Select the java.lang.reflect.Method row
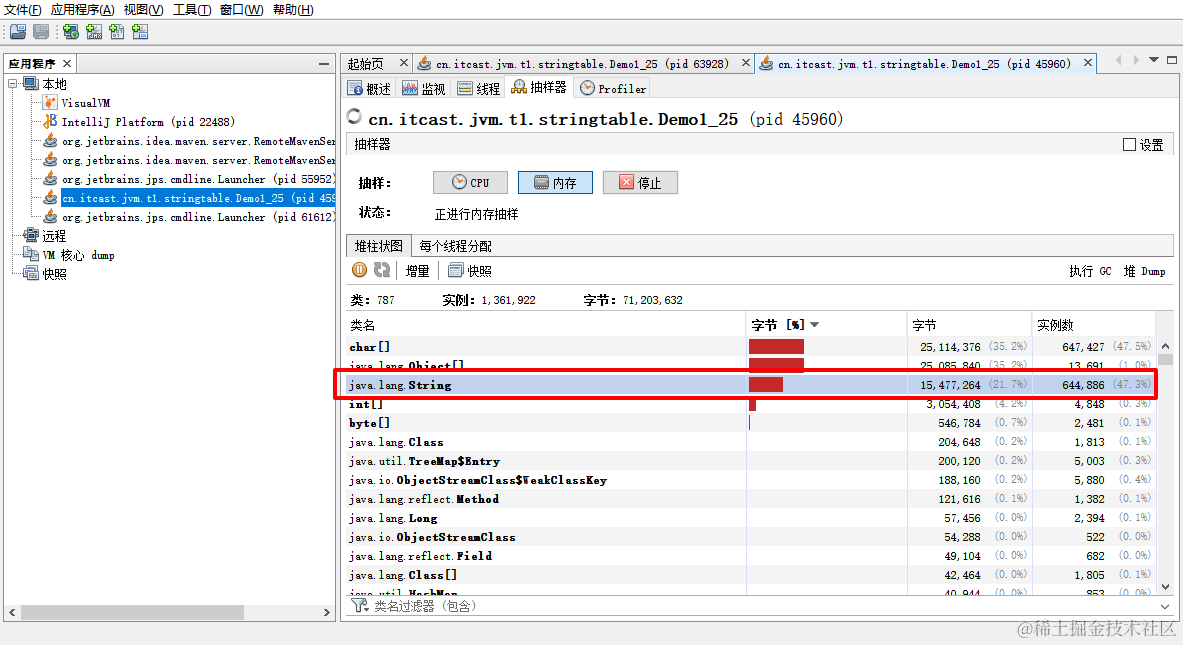This screenshot has height=645, width=1183. click(x=751, y=499)
